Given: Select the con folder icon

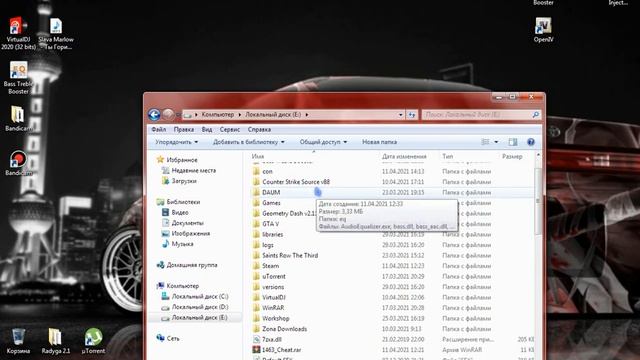Looking at the screenshot, I should (256, 171).
